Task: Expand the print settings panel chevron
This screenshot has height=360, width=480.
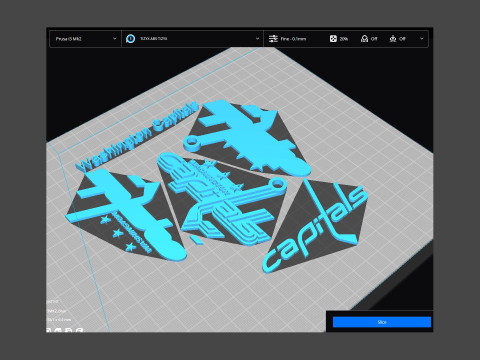Action: click(422, 39)
